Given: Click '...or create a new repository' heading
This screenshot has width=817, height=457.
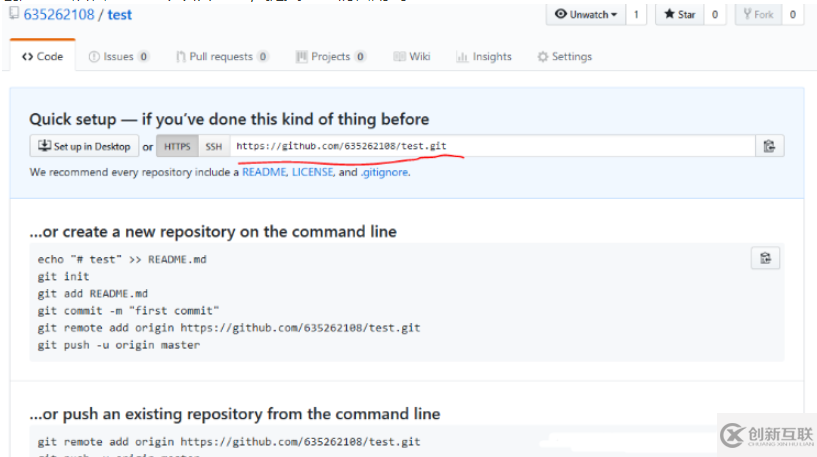Looking at the screenshot, I should (213, 232).
